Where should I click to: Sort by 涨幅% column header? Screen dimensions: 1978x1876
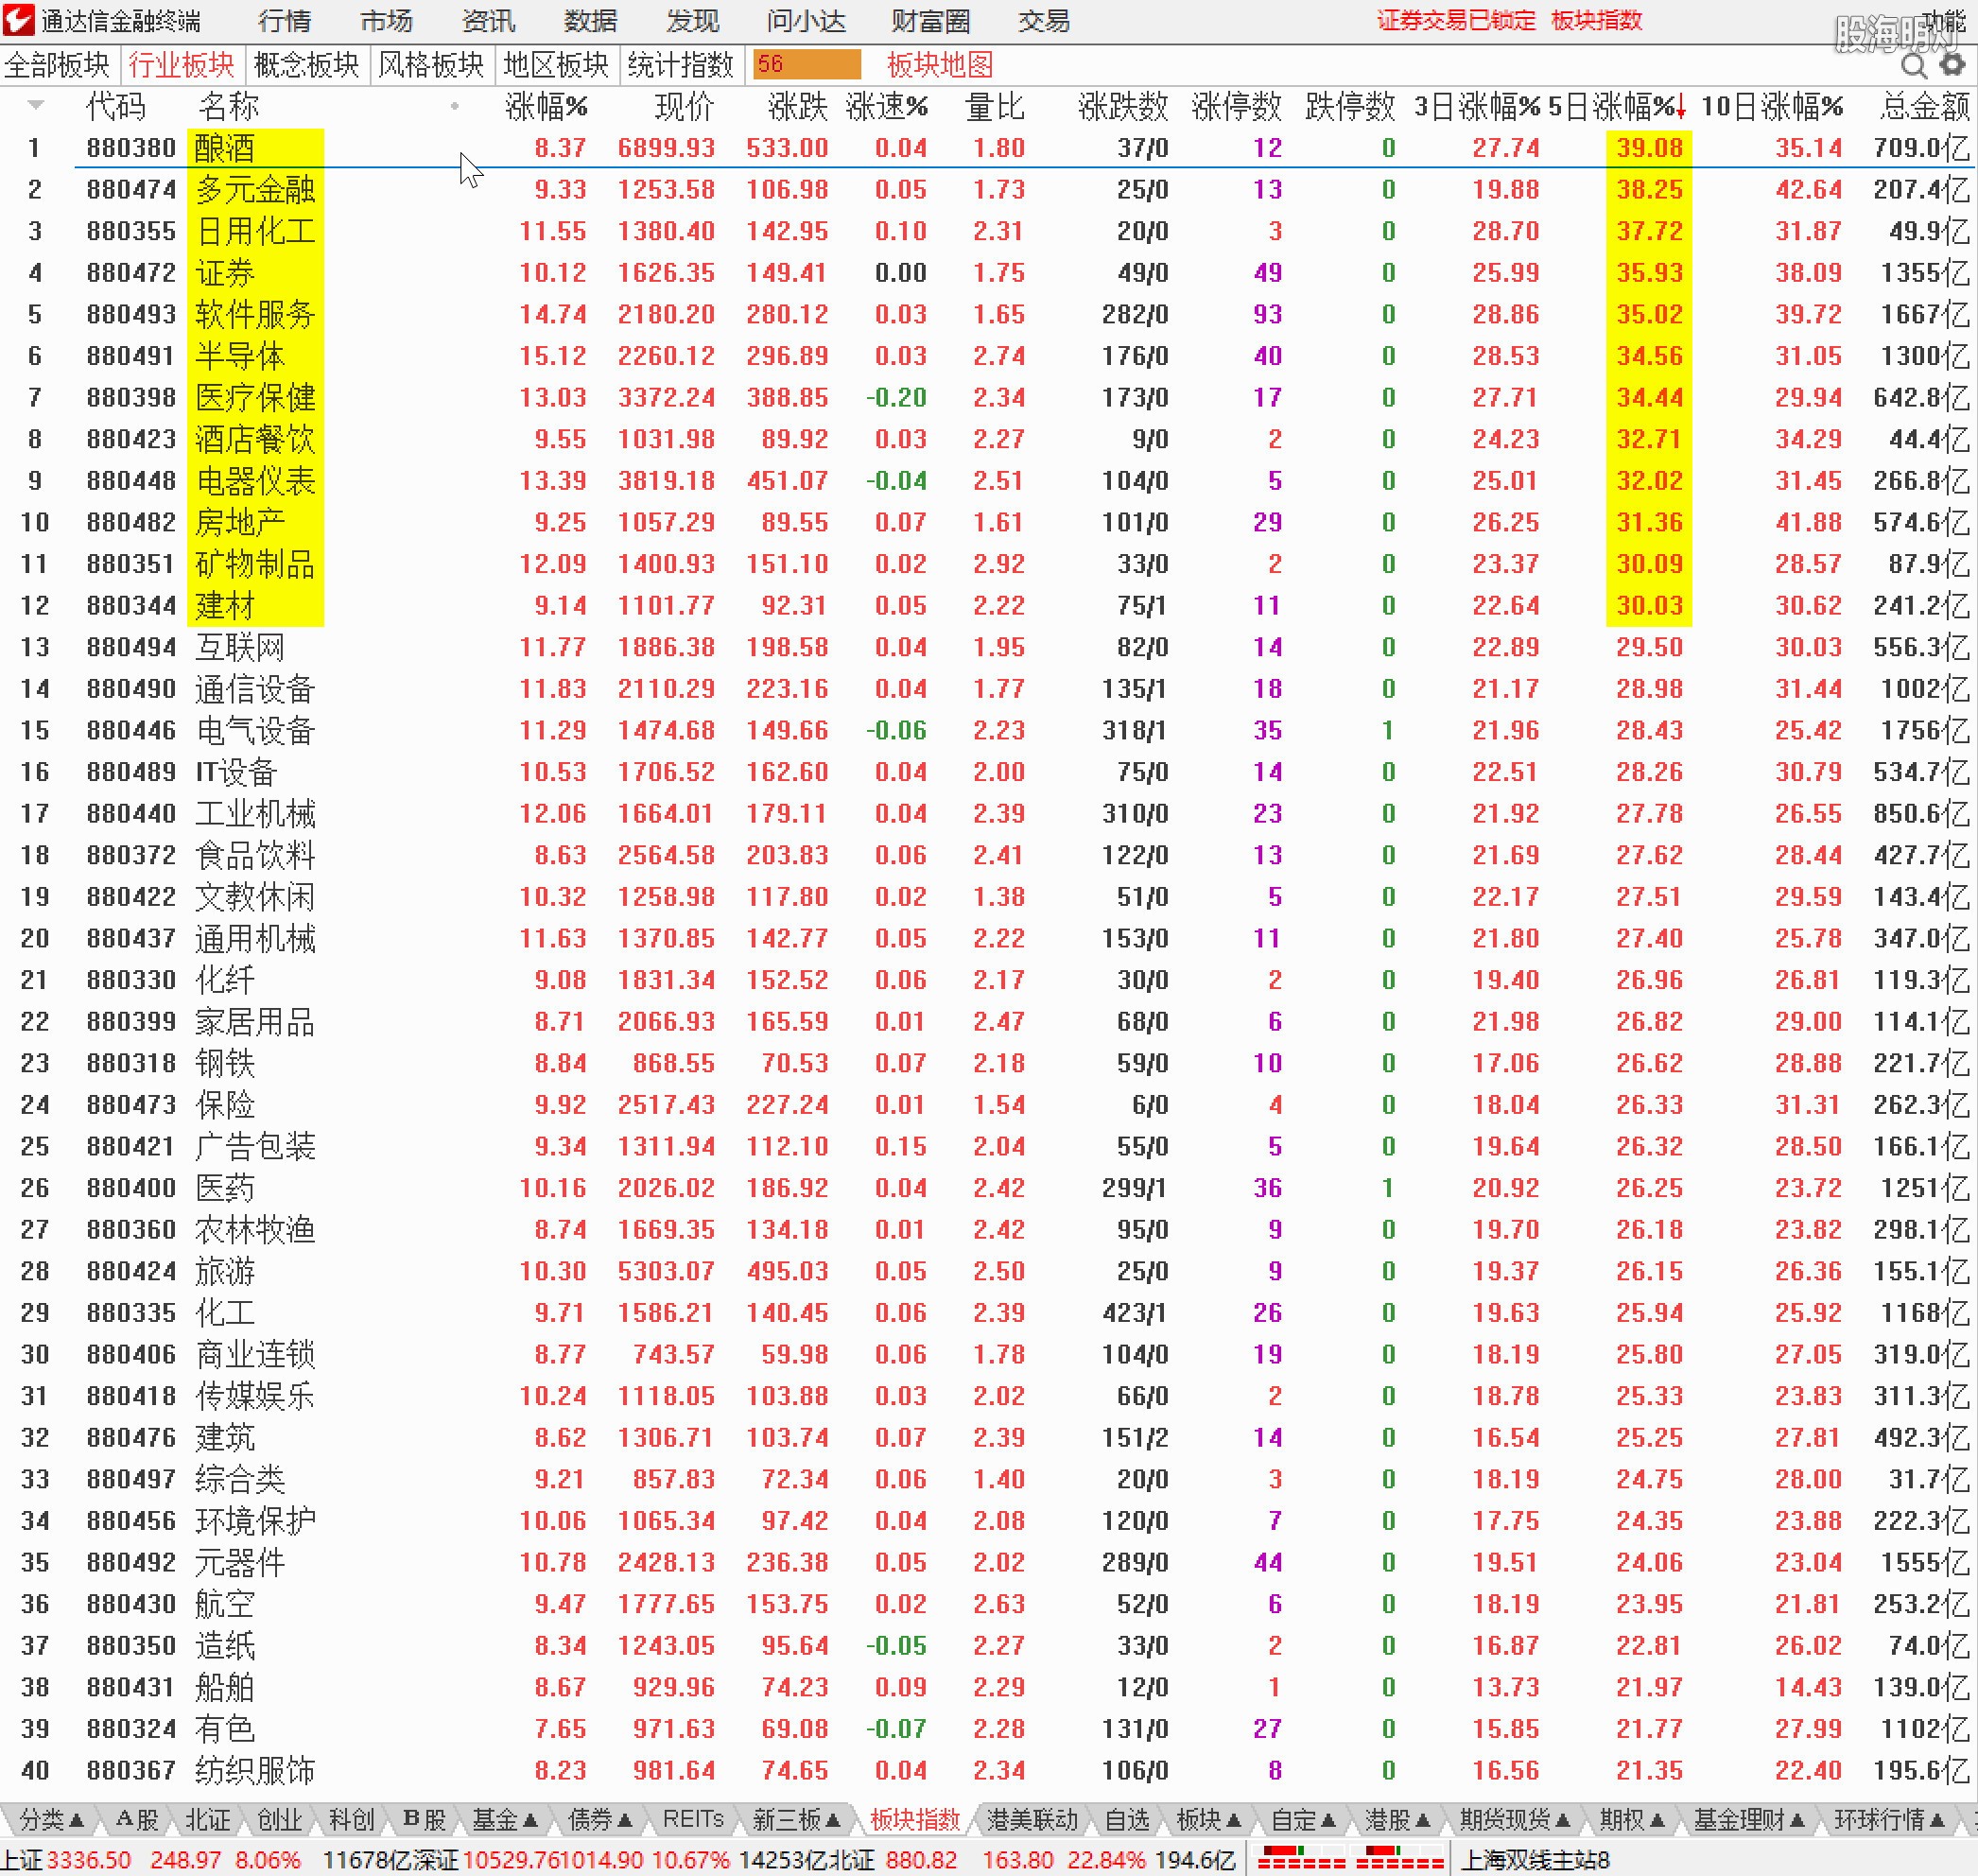point(546,106)
